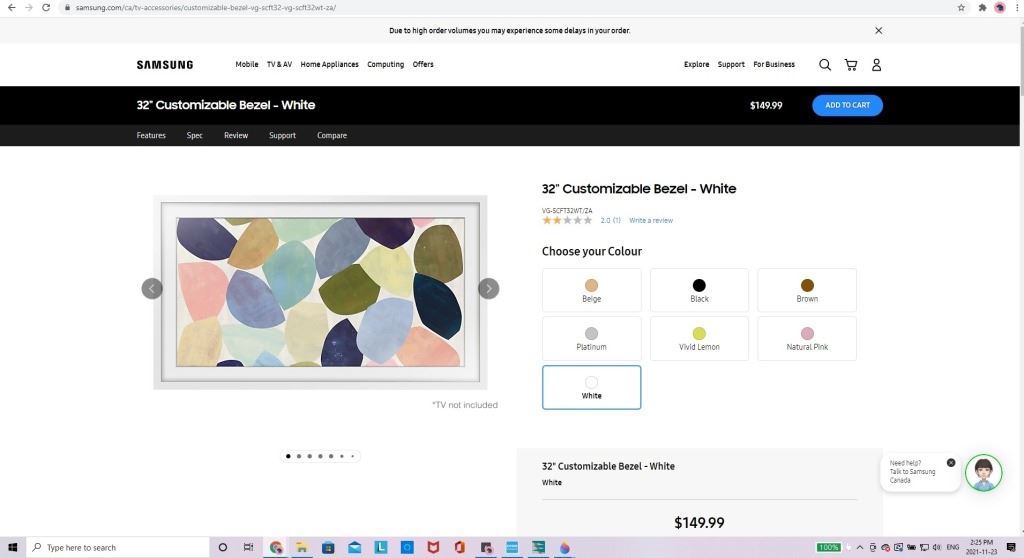
Task: Go to the Review tab
Action: (236, 135)
